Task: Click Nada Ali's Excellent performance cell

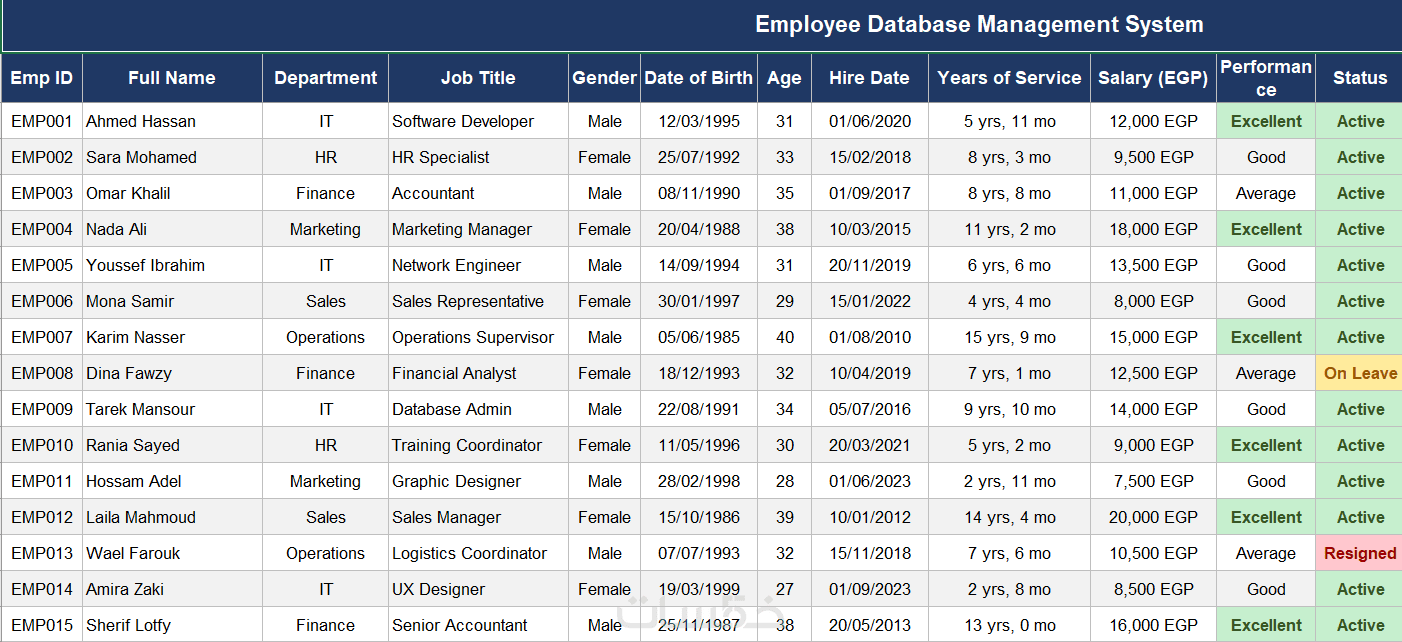Action: tap(1266, 229)
